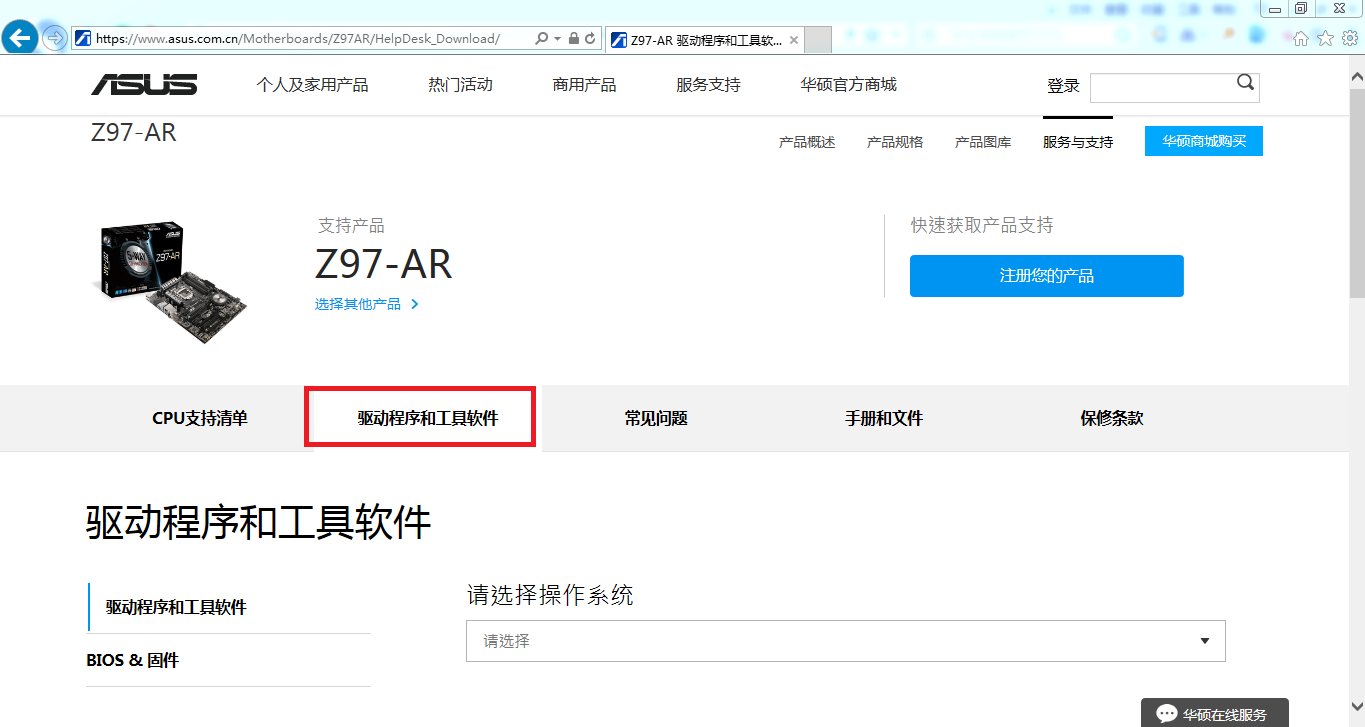The height and width of the screenshot is (727, 1365).
Task: Go to 服务与支持 section
Action: [x=1078, y=142]
